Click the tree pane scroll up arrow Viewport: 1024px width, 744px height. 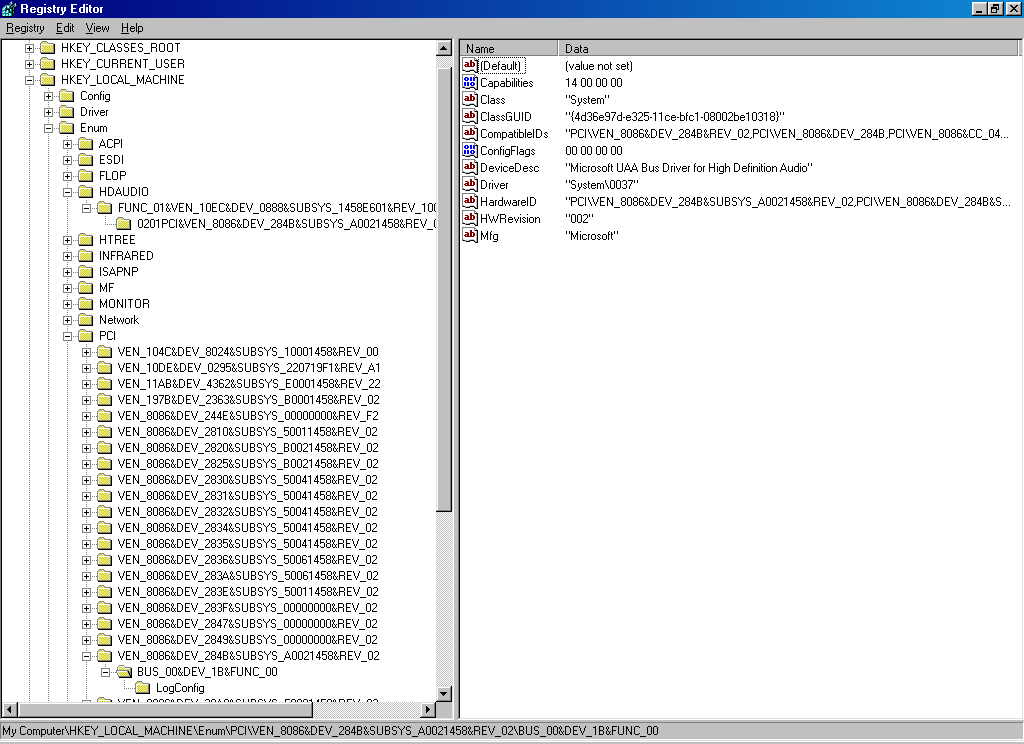[x=444, y=48]
